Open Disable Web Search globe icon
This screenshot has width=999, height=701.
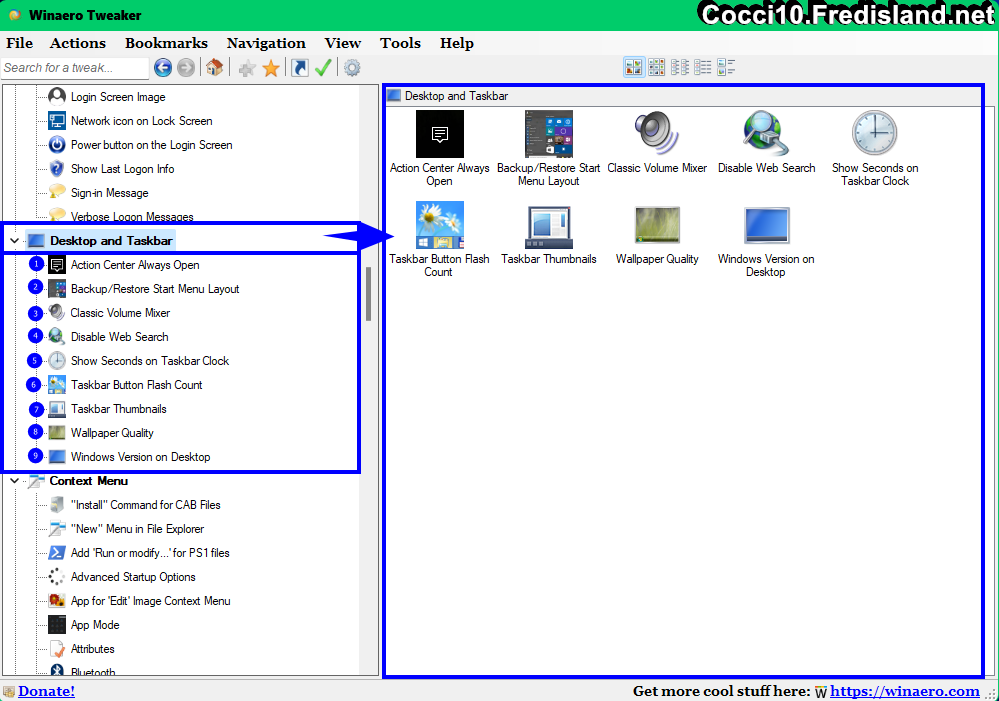click(766, 134)
